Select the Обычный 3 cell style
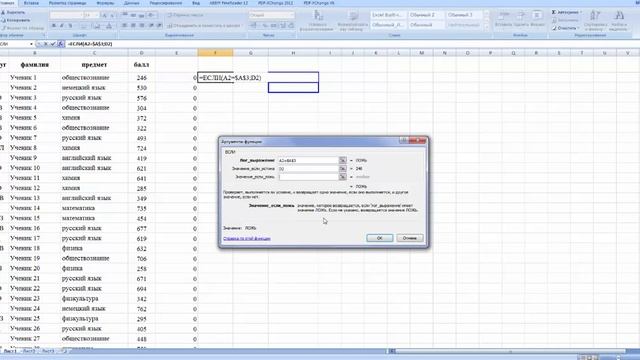 [463, 15]
